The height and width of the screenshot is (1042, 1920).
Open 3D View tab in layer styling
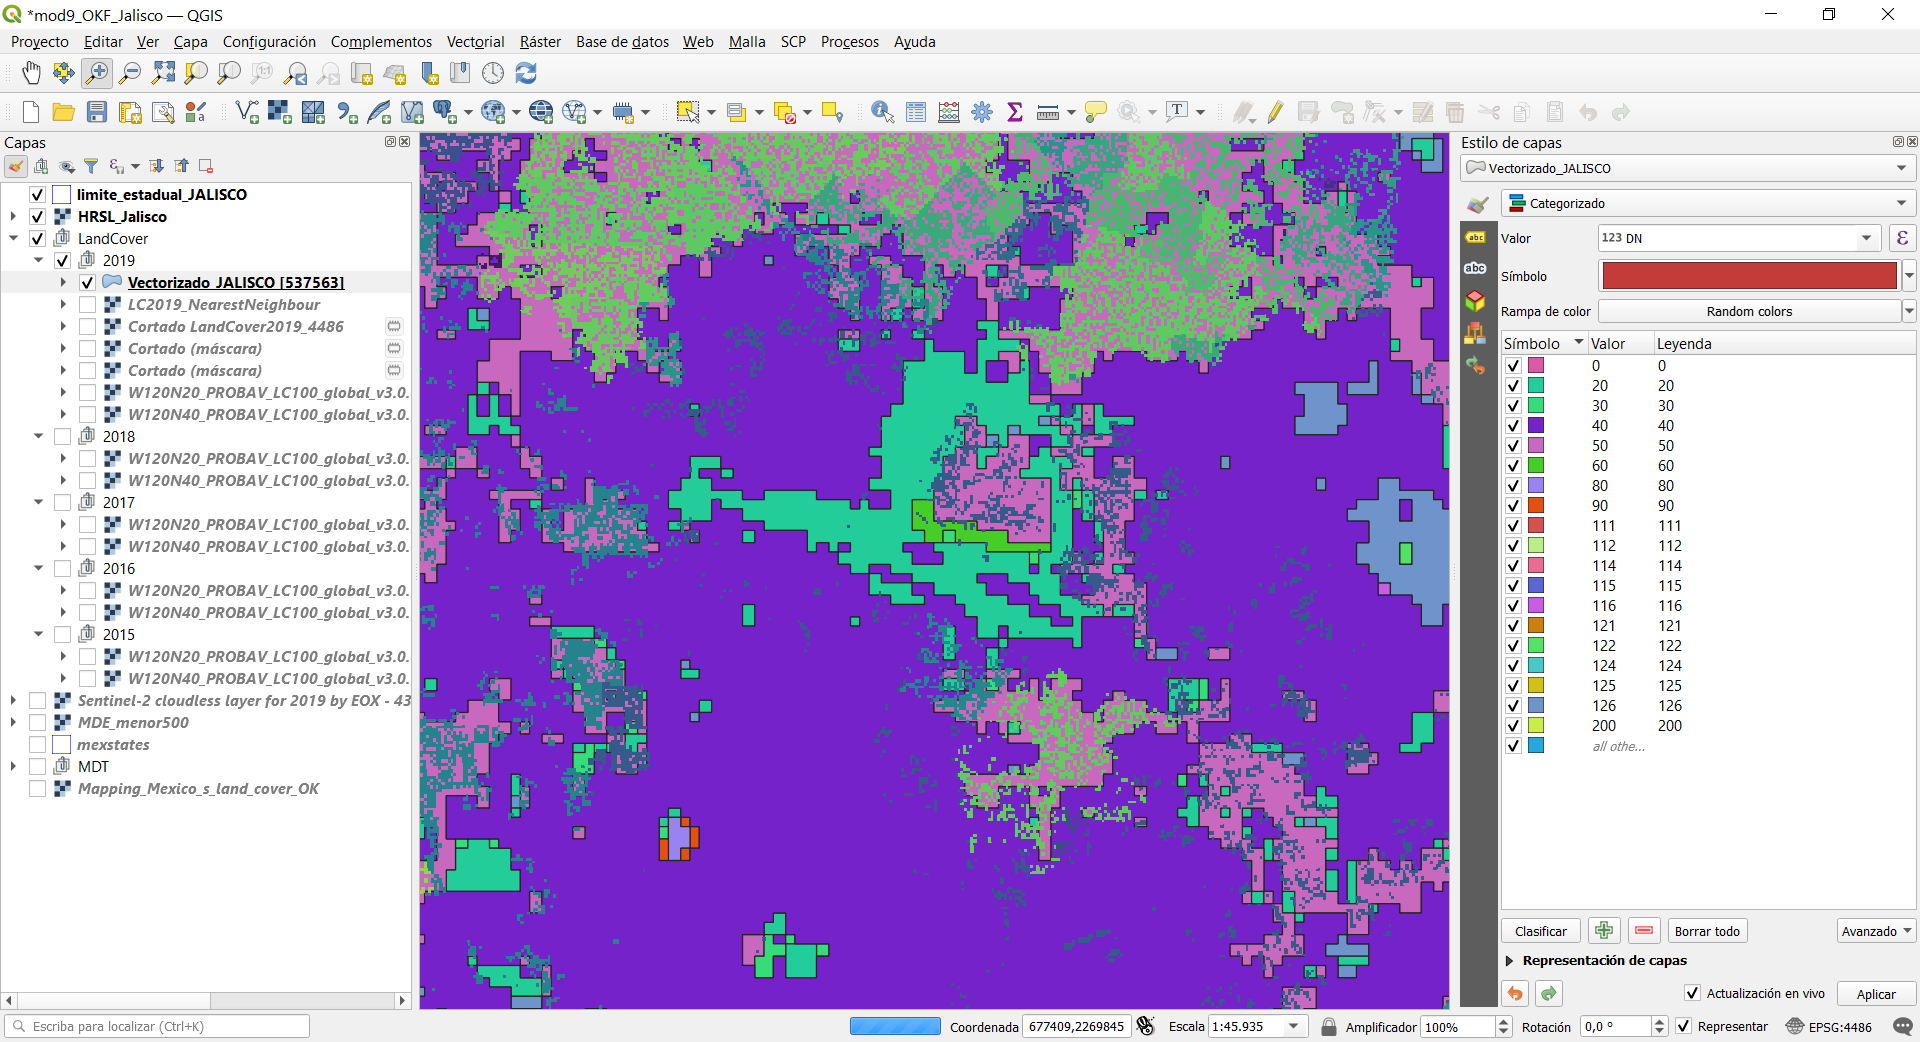(x=1475, y=301)
